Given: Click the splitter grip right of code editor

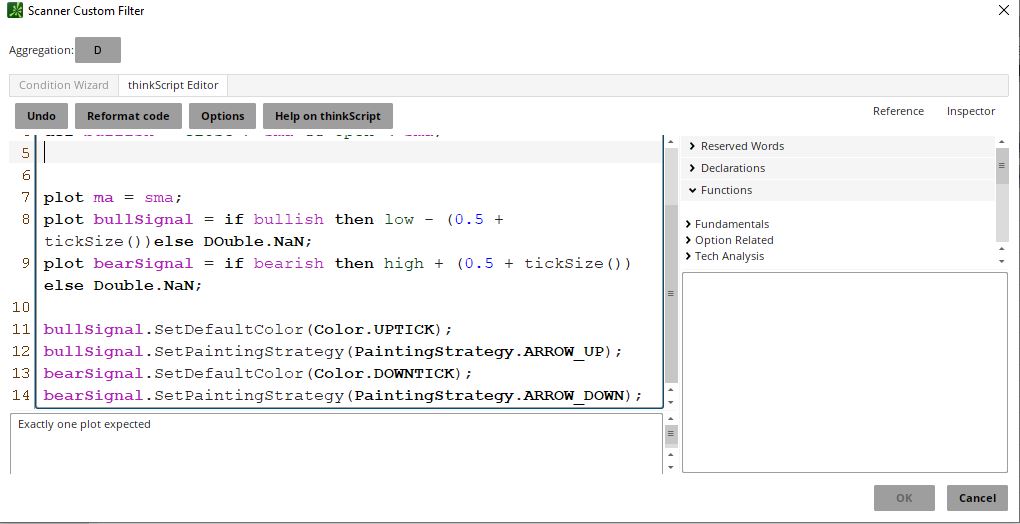Looking at the screenshot, I should coord(671,293).
